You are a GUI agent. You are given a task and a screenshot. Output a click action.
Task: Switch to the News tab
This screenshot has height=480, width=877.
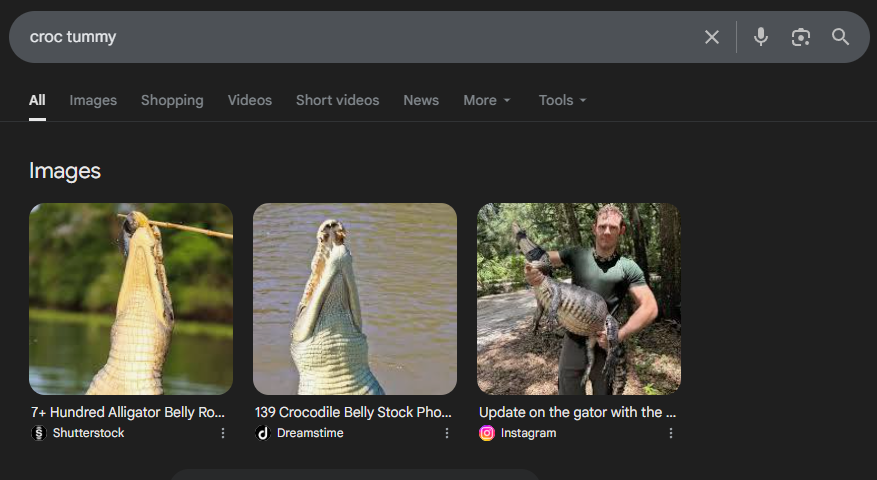click(421, 100)
